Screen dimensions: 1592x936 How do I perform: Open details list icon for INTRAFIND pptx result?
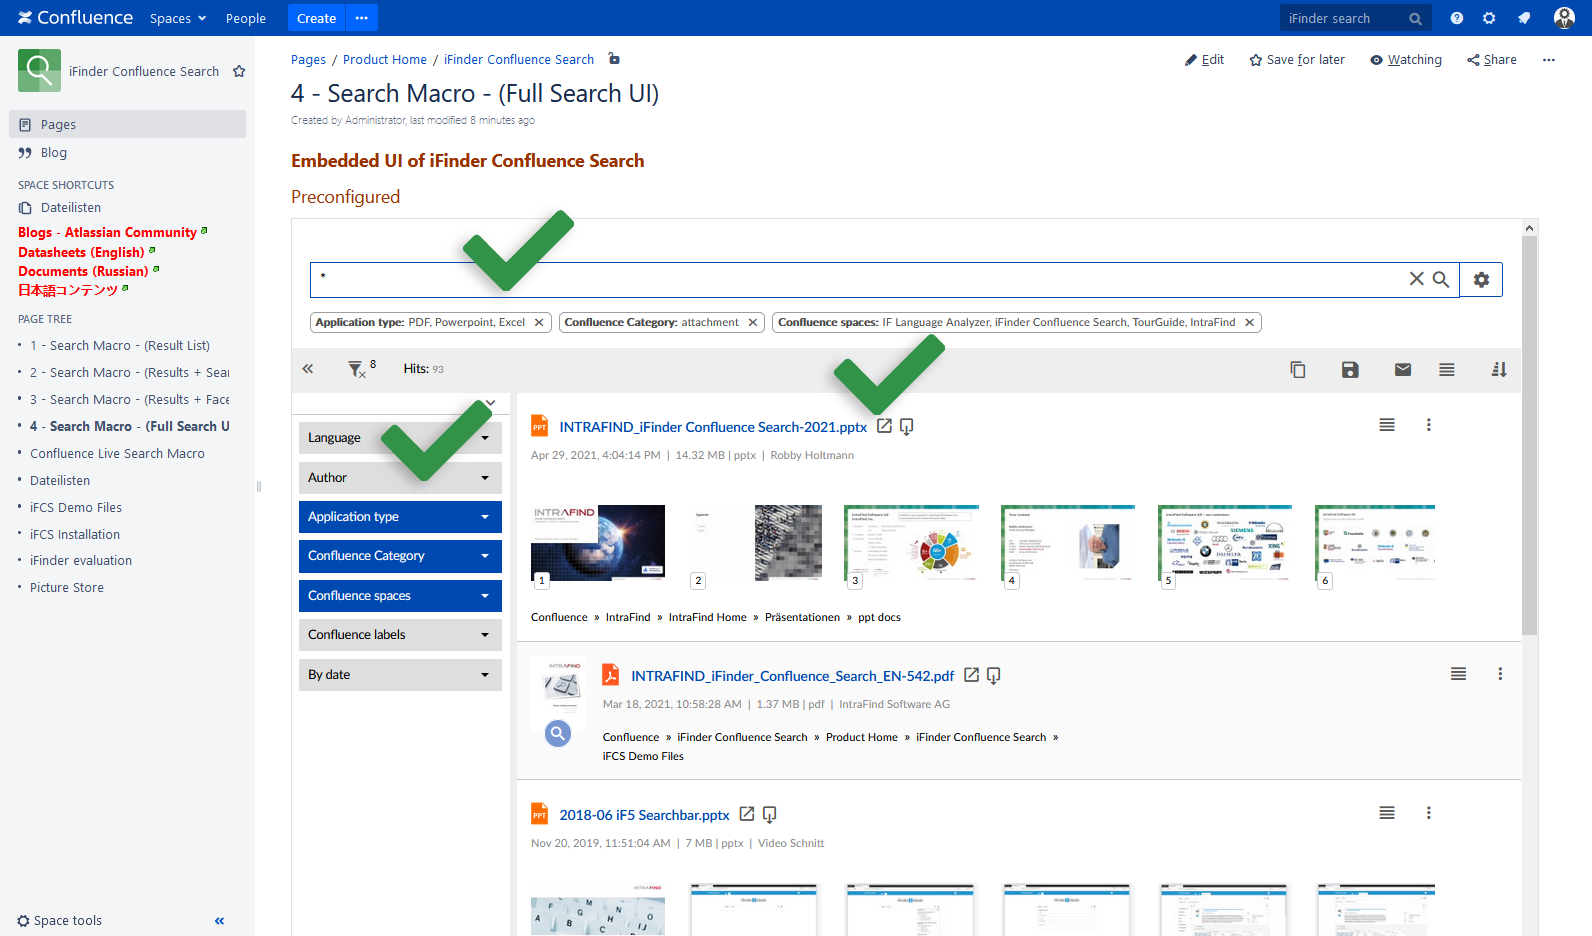(1387, 425)
